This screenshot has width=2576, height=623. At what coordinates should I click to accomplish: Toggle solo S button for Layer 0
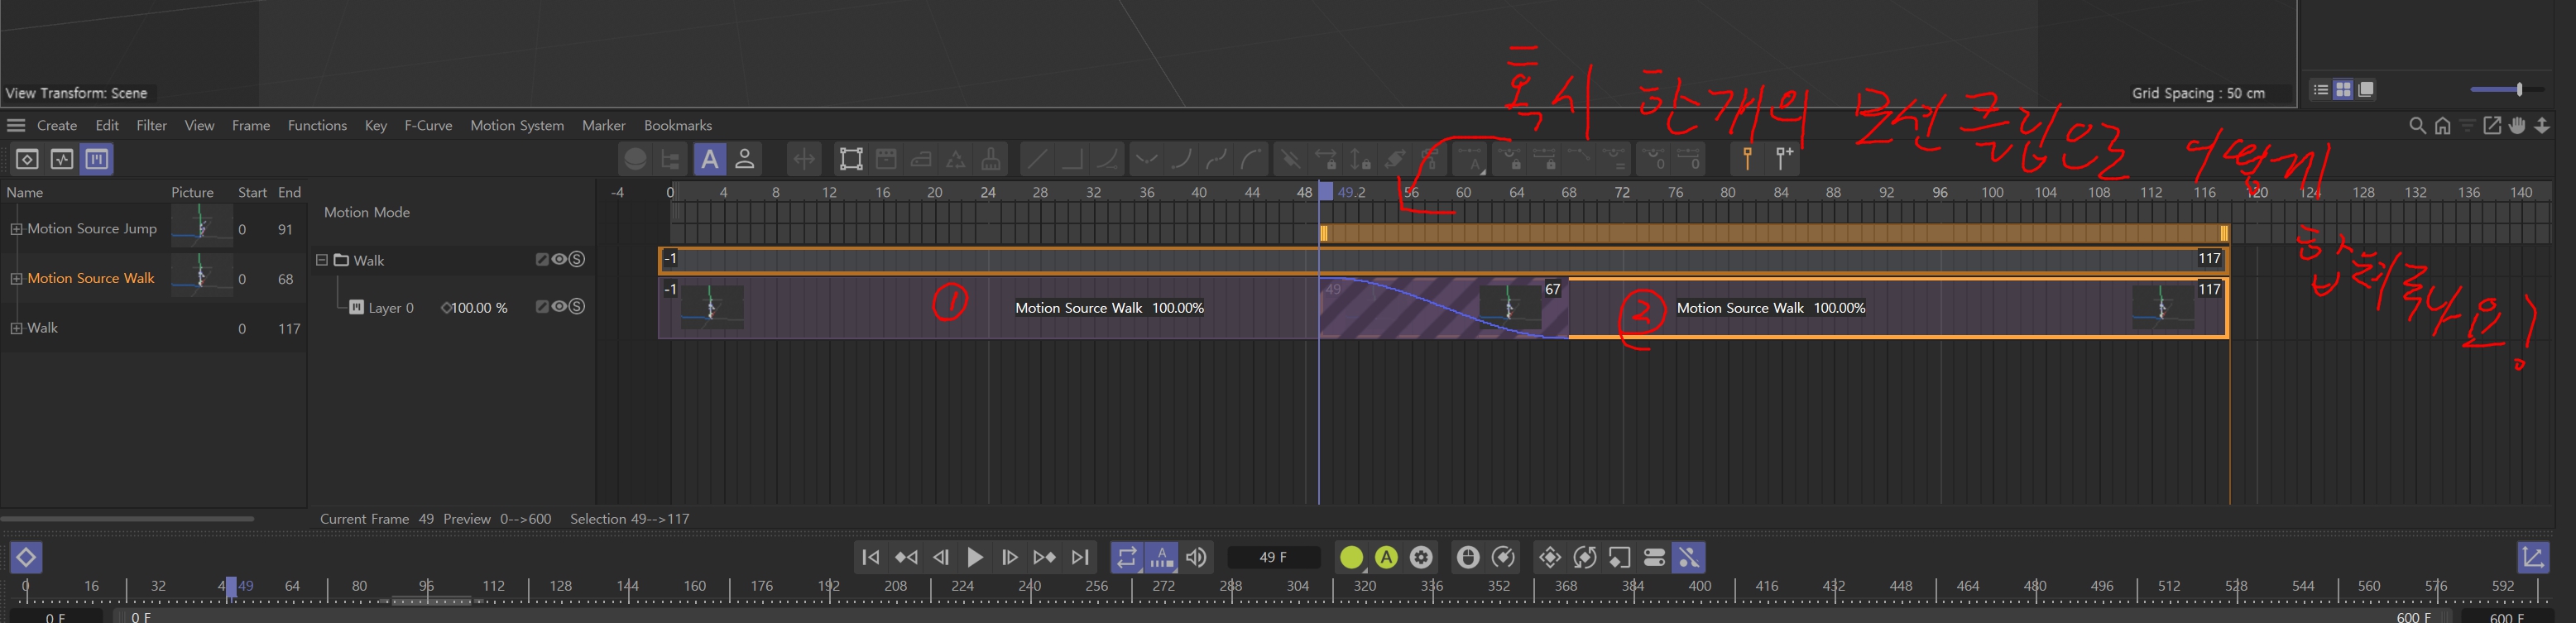tap(577, 306)
